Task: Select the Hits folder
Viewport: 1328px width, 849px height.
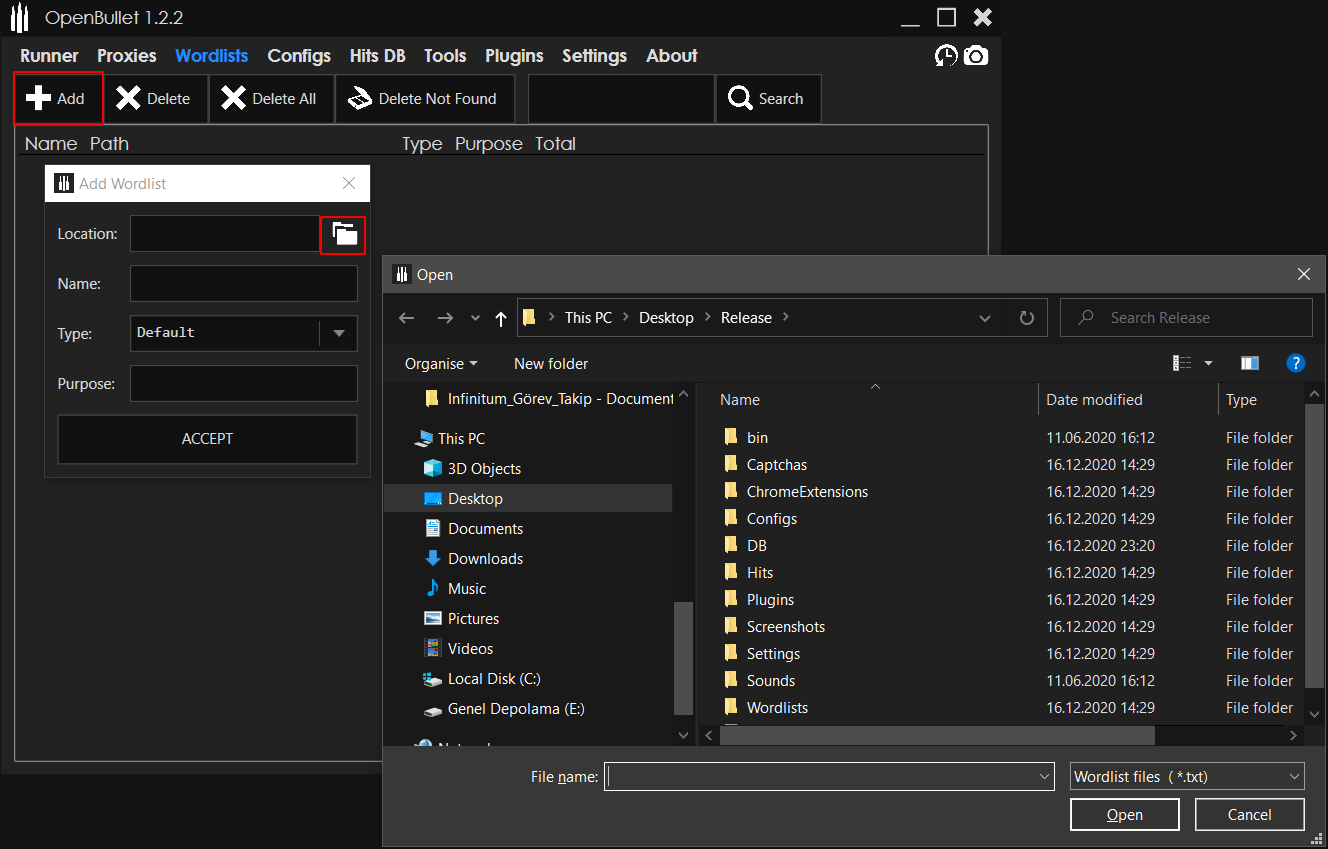Action: click(760, 573)
